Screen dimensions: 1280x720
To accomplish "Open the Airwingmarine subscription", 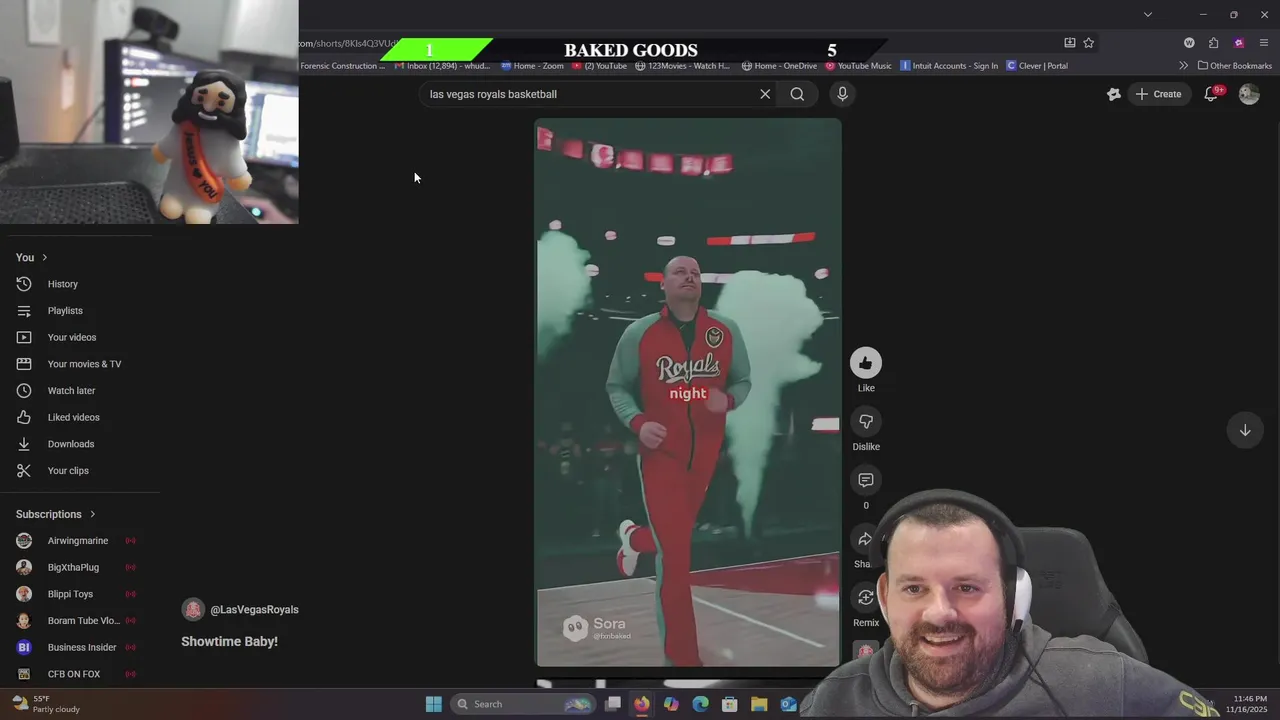I will point(78,541).
